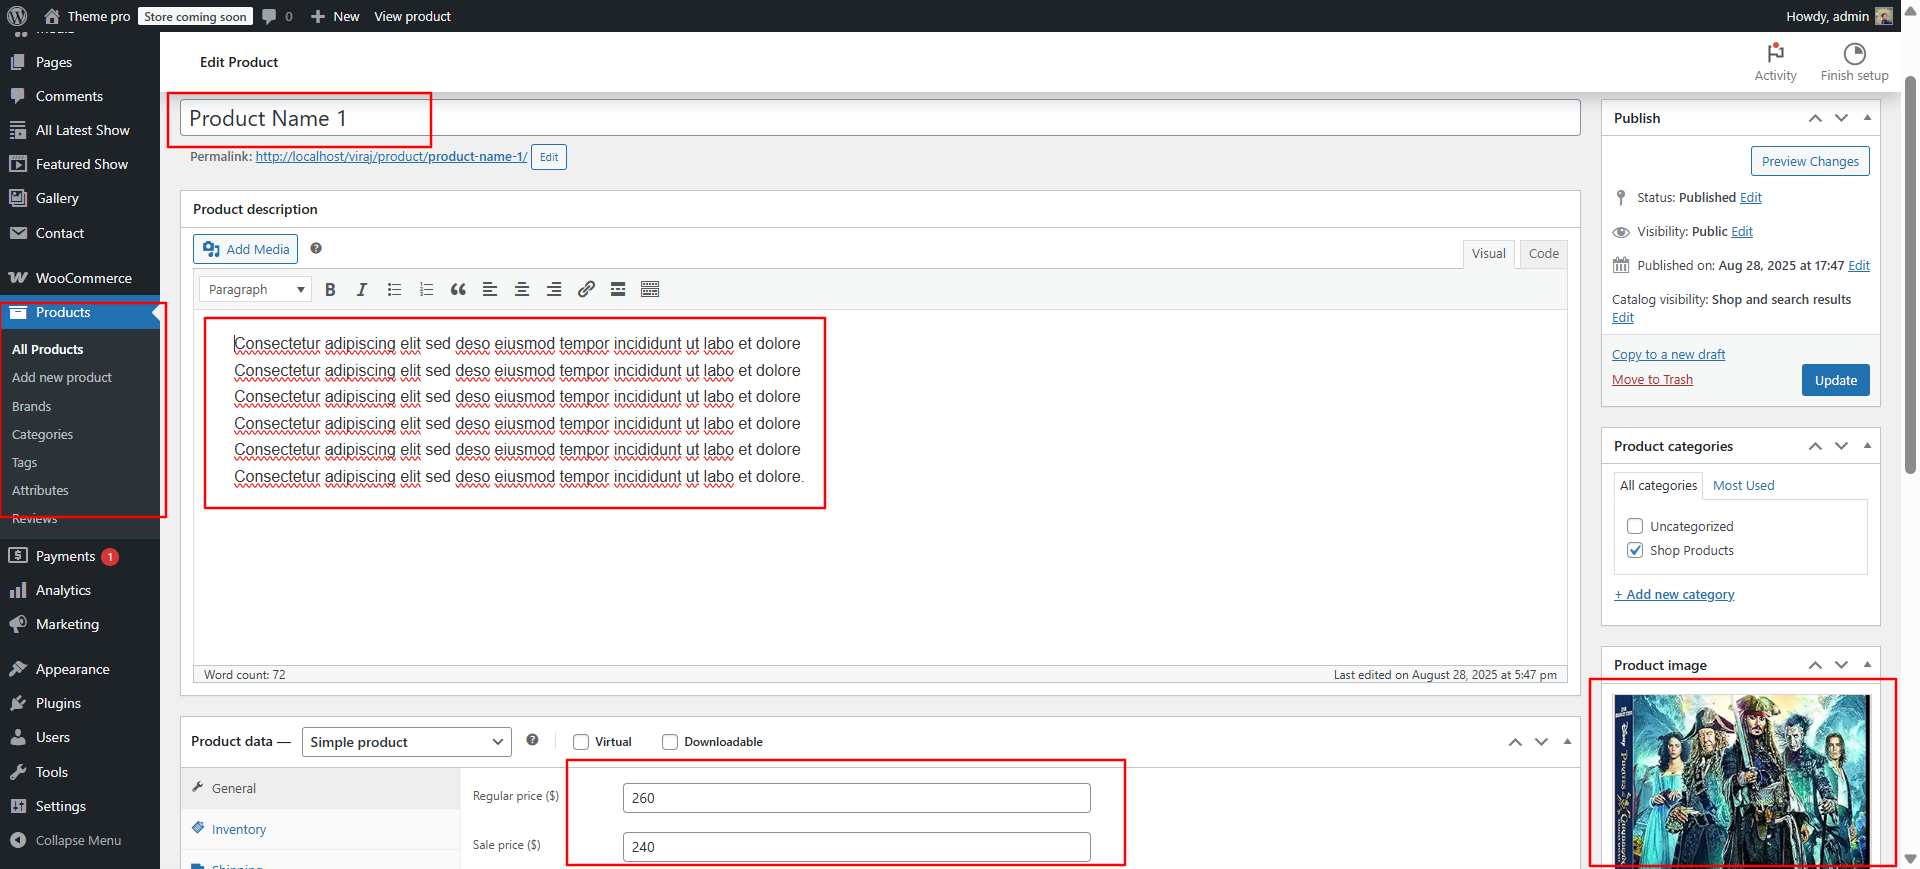The height and width of the screenshot is (869, 1920).
Task: Switch to Most Used categories tab
Action: click(1743, 486)
